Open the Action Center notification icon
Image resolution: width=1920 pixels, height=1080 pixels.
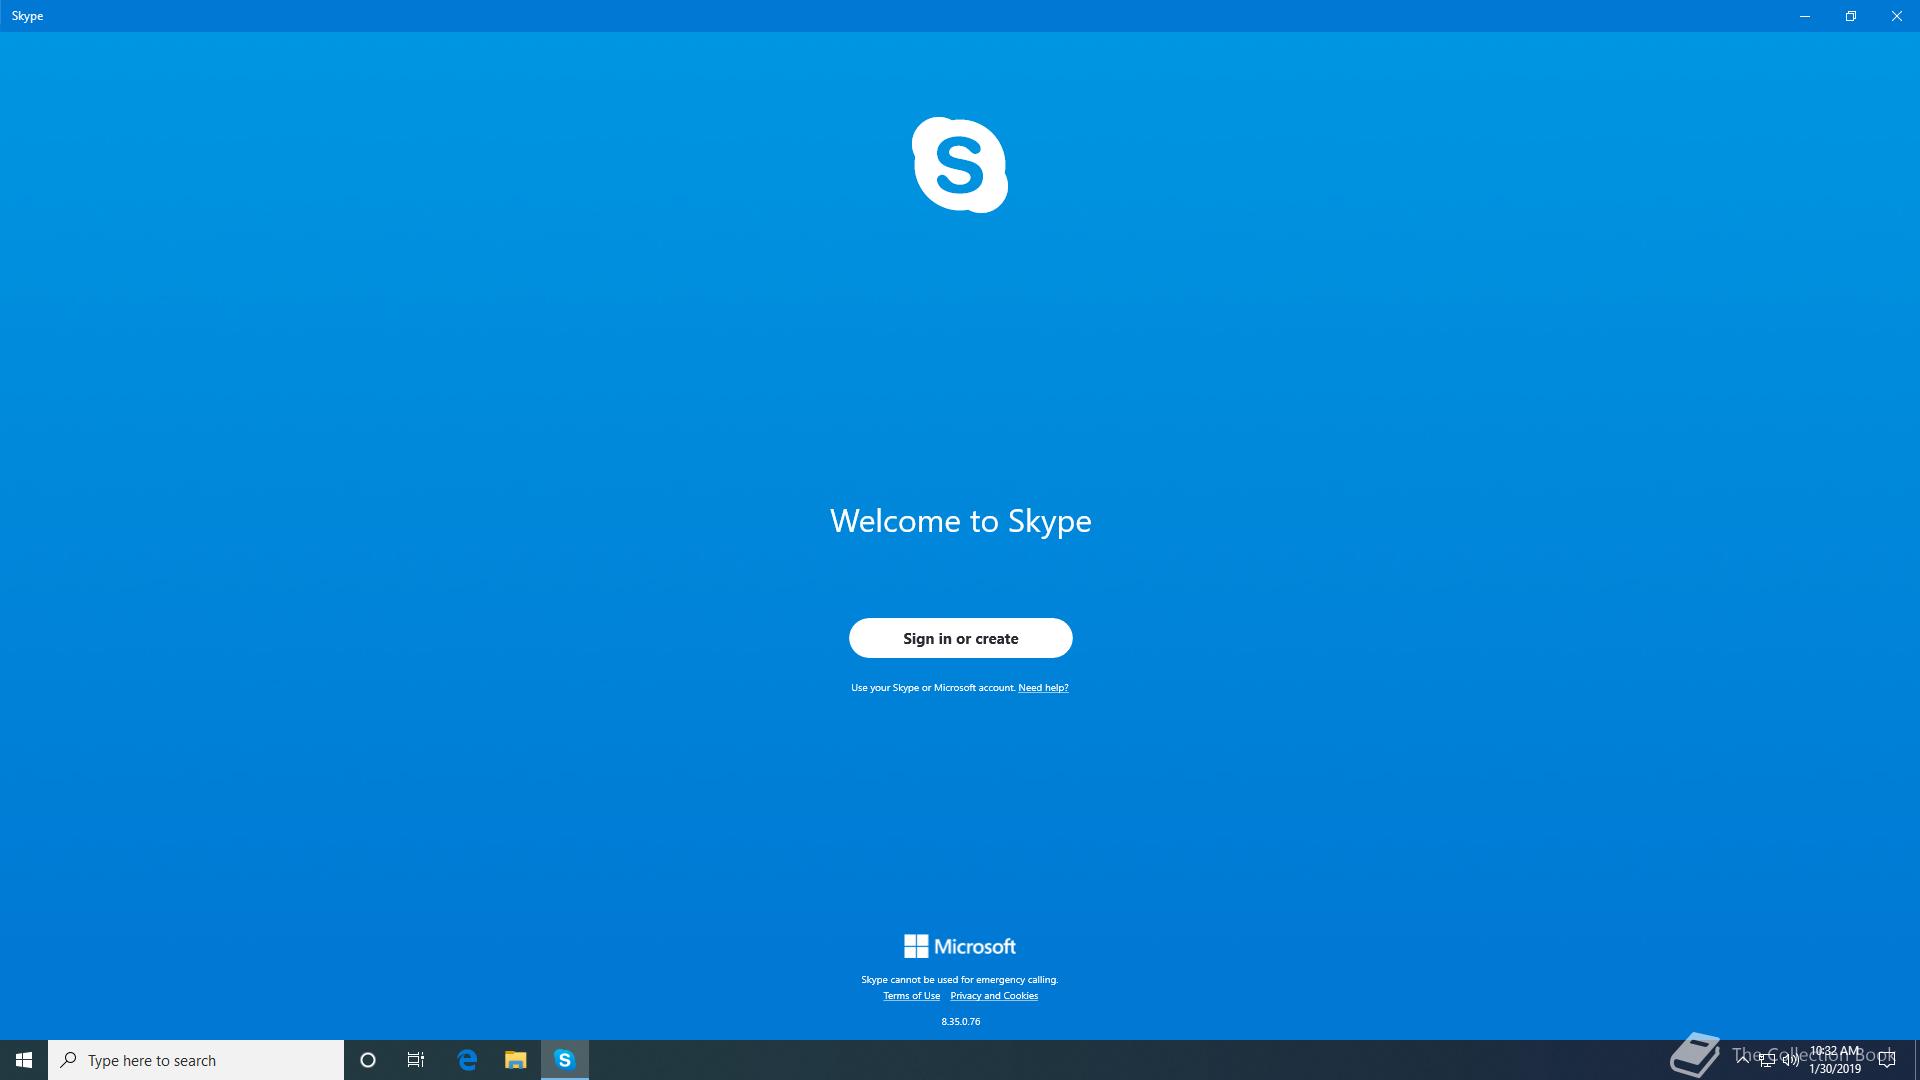[1887, 1060]
